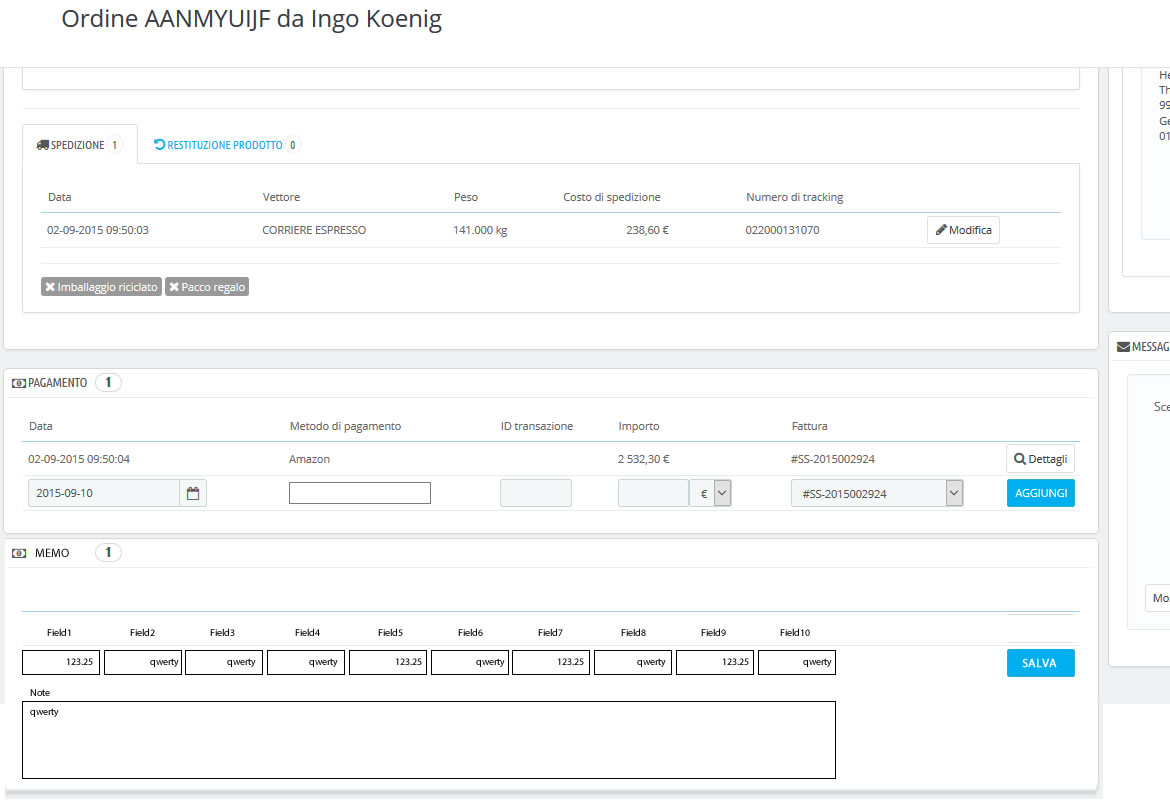Click the Metodo di pagamento column header

(x=345, y=426)
